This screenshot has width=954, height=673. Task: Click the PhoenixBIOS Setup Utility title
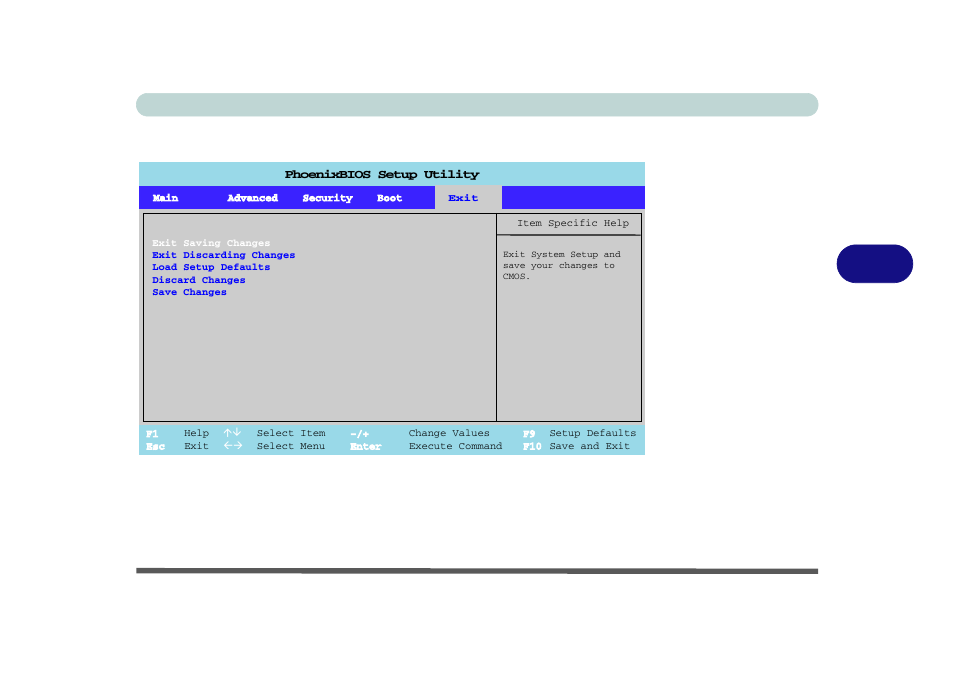(x=382, y=175)
